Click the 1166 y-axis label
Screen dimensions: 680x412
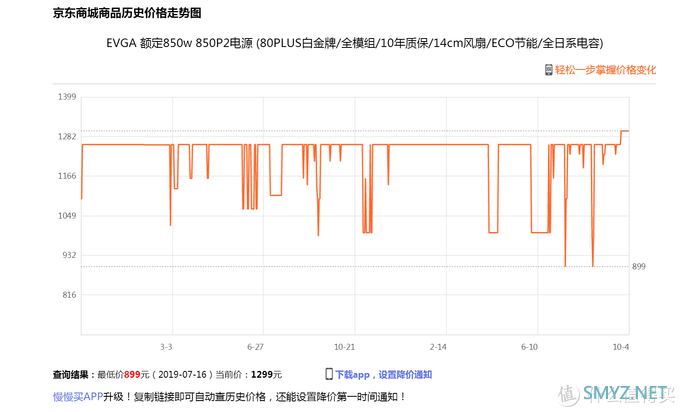pos(67,176)
